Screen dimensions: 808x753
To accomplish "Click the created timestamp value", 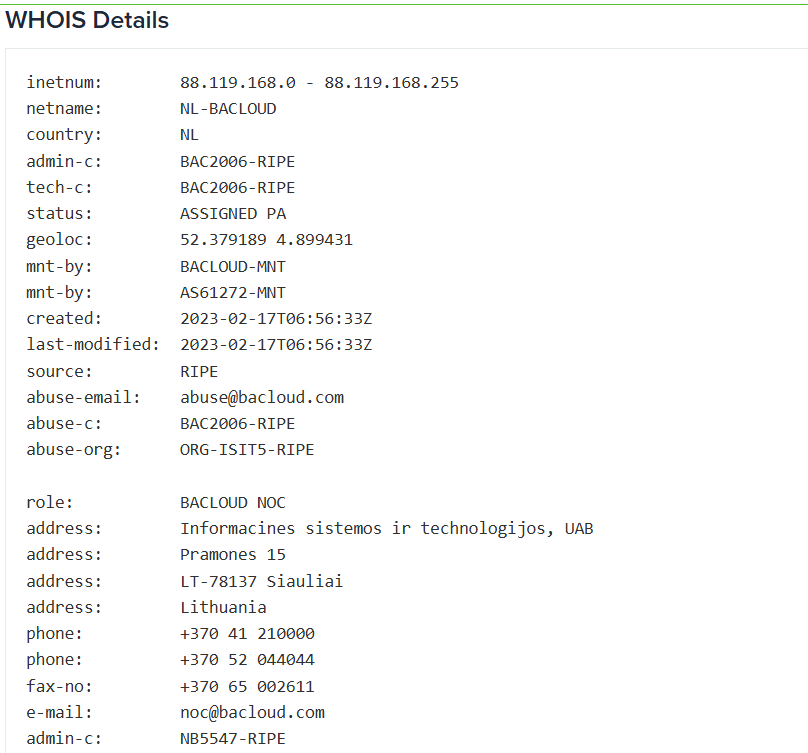I will 276,319.
